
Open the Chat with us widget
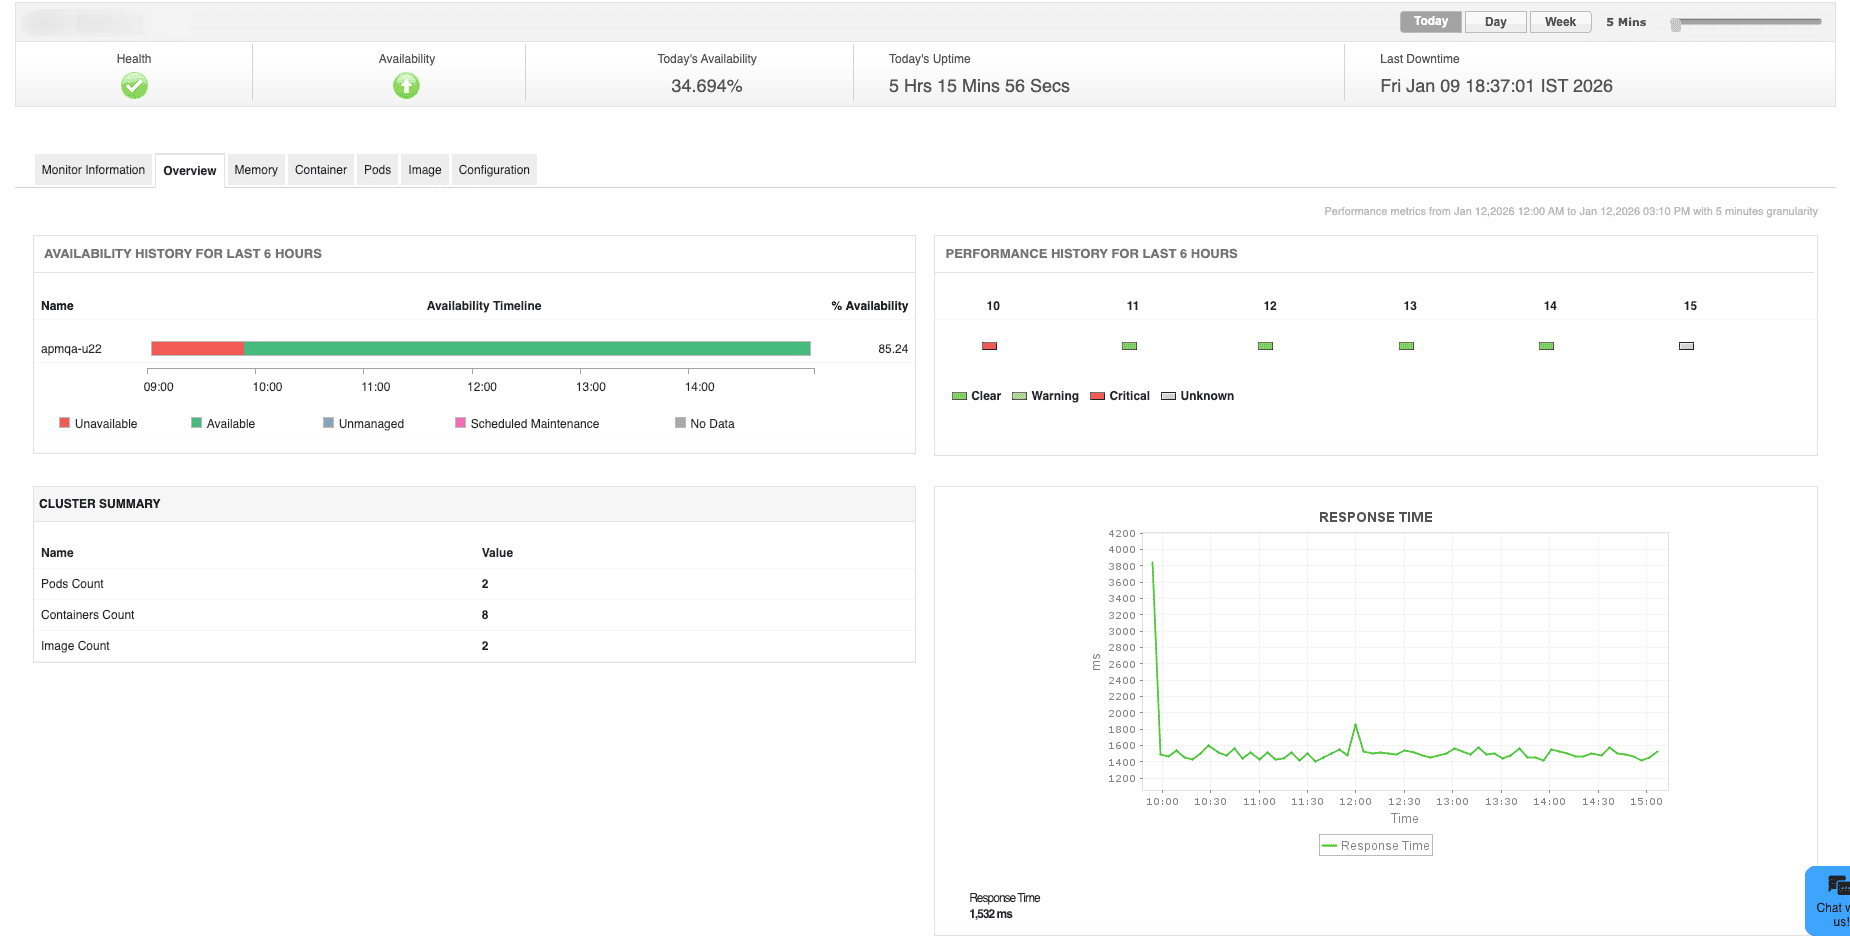click(1832, 898)
